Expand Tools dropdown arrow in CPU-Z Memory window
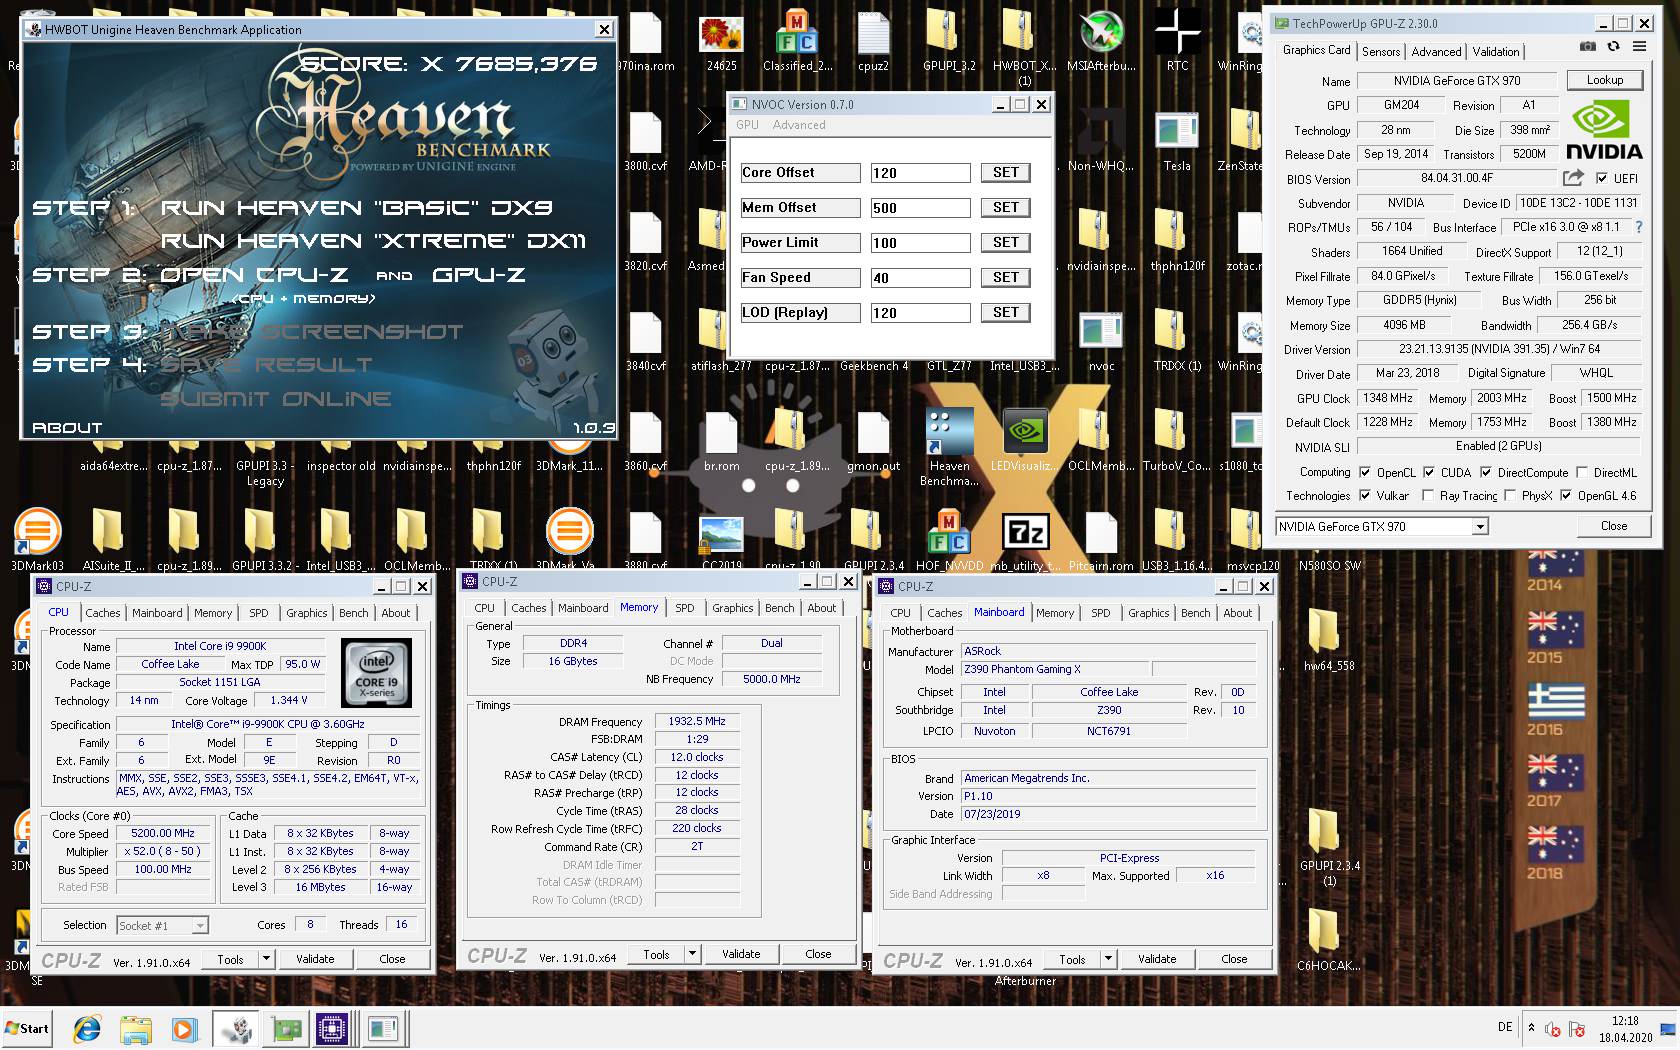The image size is (1680, 1050). (x=692, y=954)
